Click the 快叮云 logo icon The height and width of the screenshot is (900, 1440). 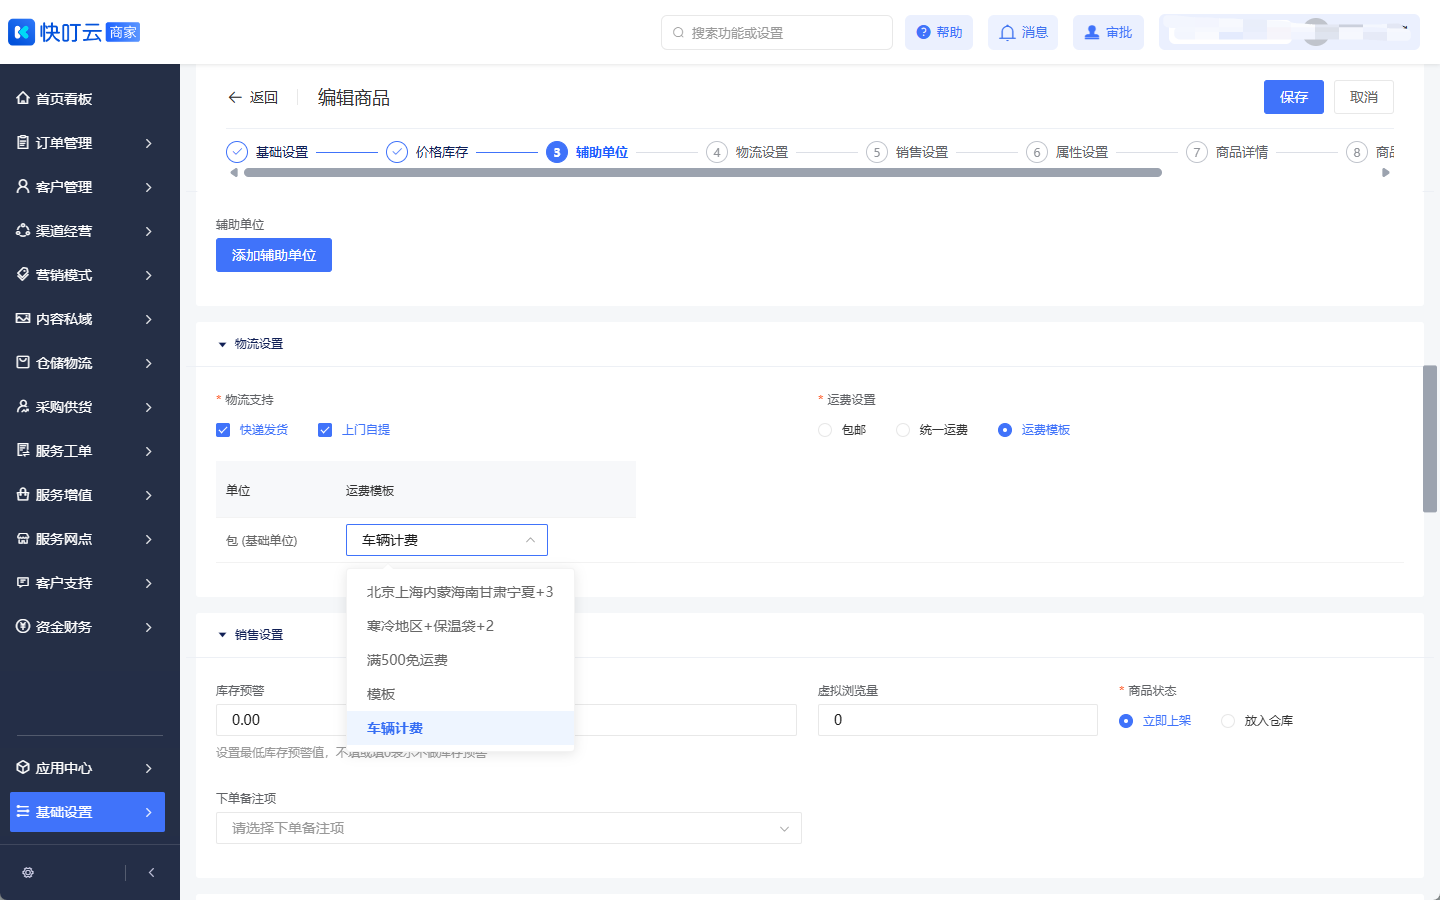(21, 32)
